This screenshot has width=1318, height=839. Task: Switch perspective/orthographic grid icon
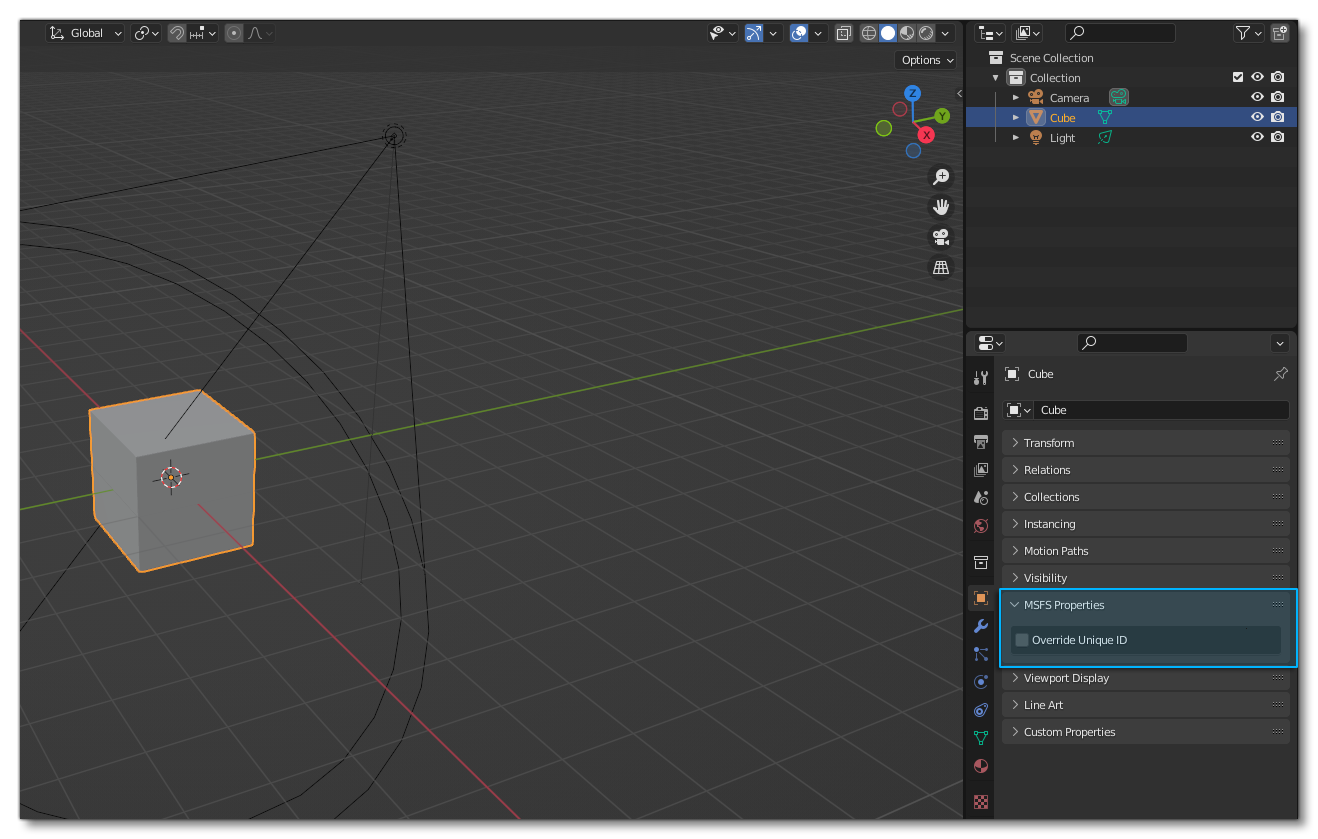point(941,267)
